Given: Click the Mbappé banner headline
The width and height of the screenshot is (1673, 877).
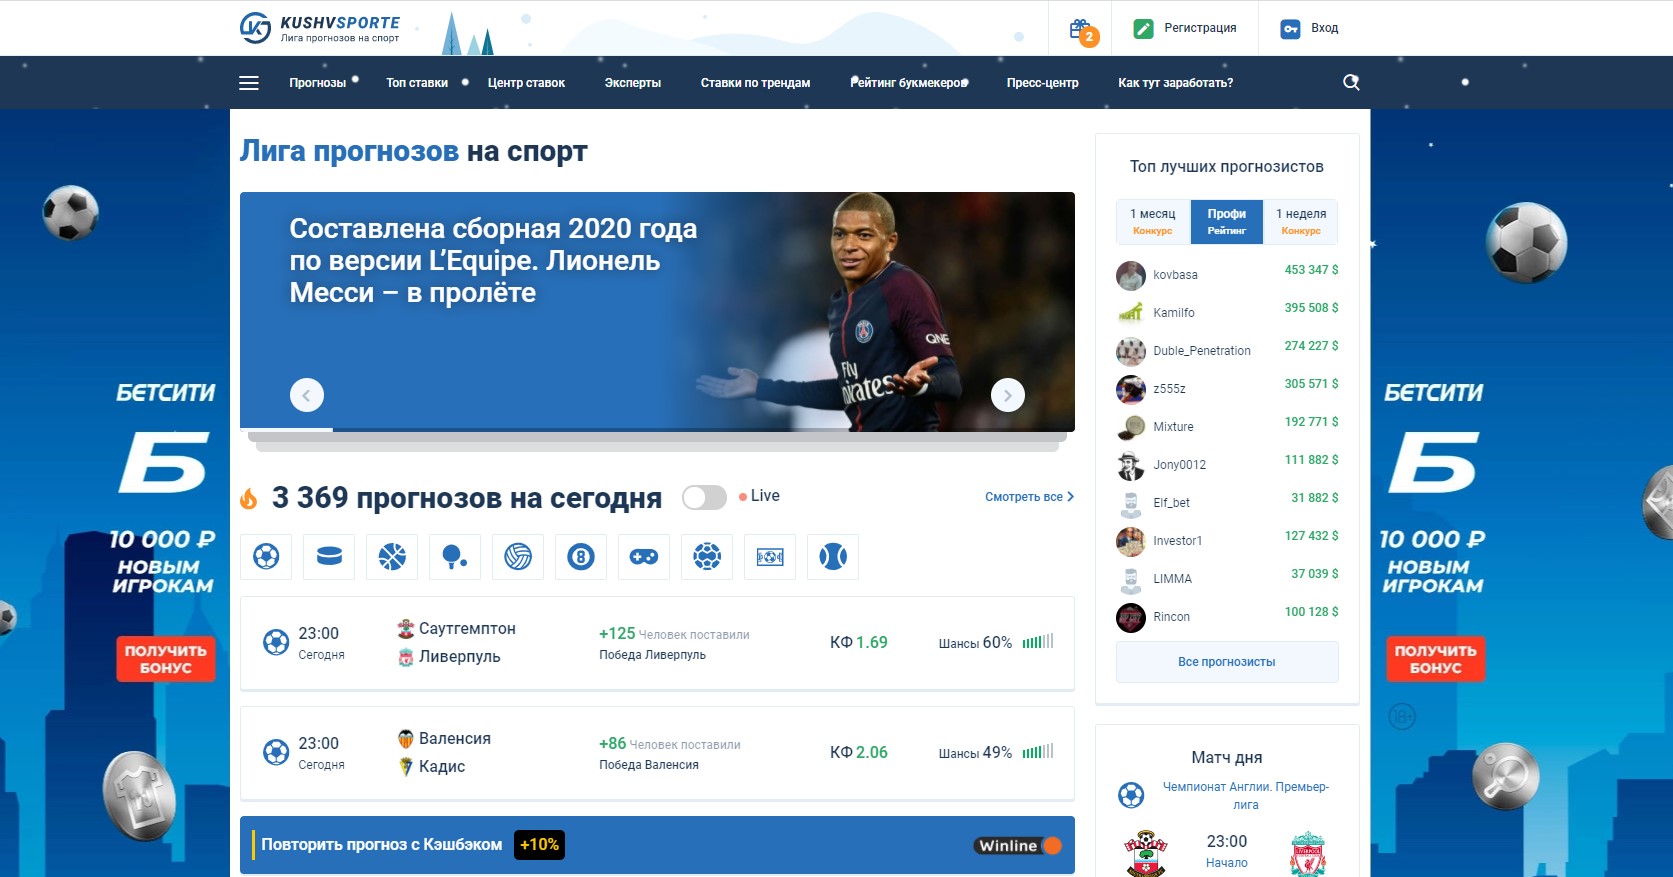Looking at the screenshot, I should (x=493, y=261).
